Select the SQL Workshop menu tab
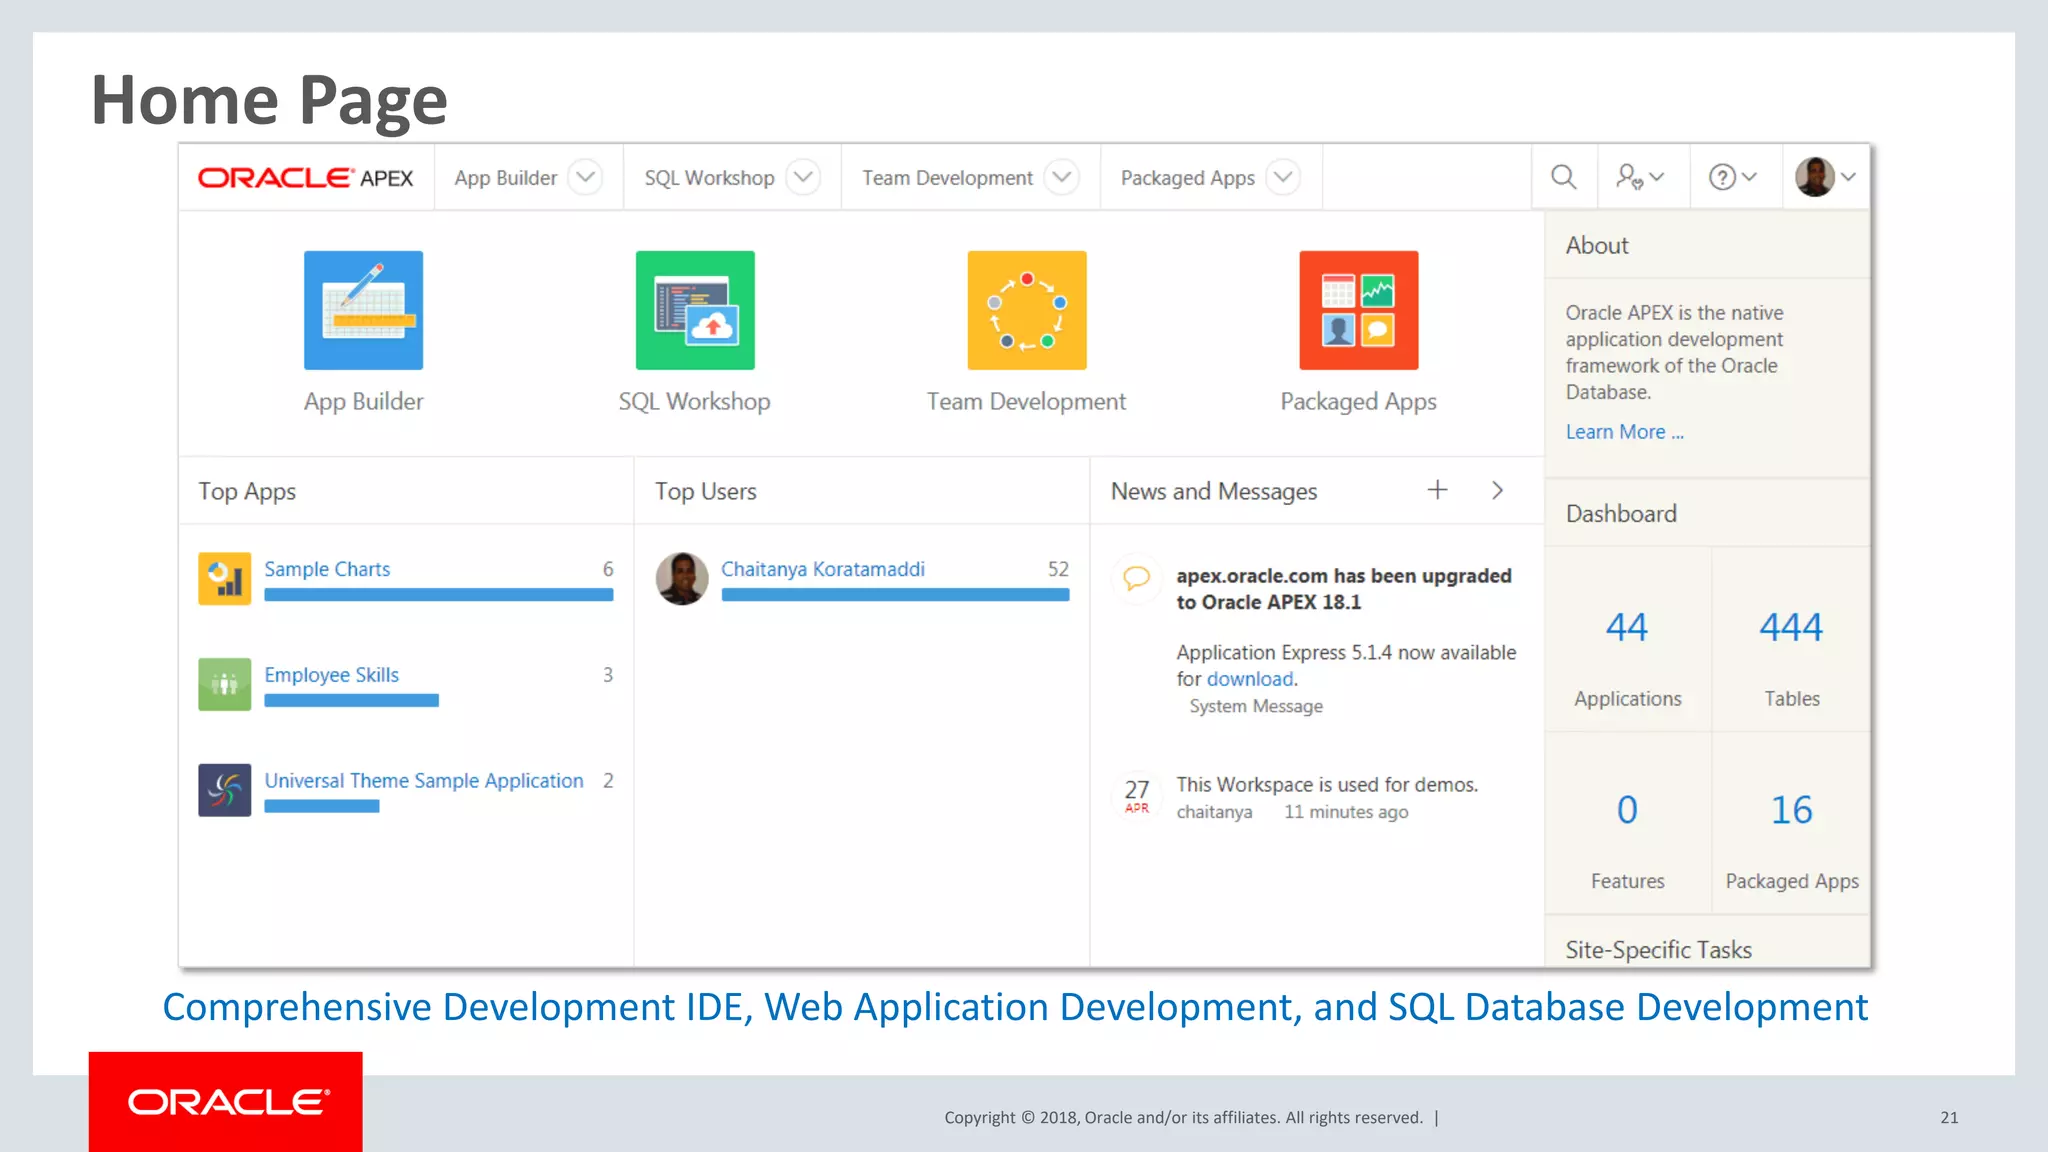Screen dimensions: 2048x1152 pyautogui.click(x=709, y=178)
